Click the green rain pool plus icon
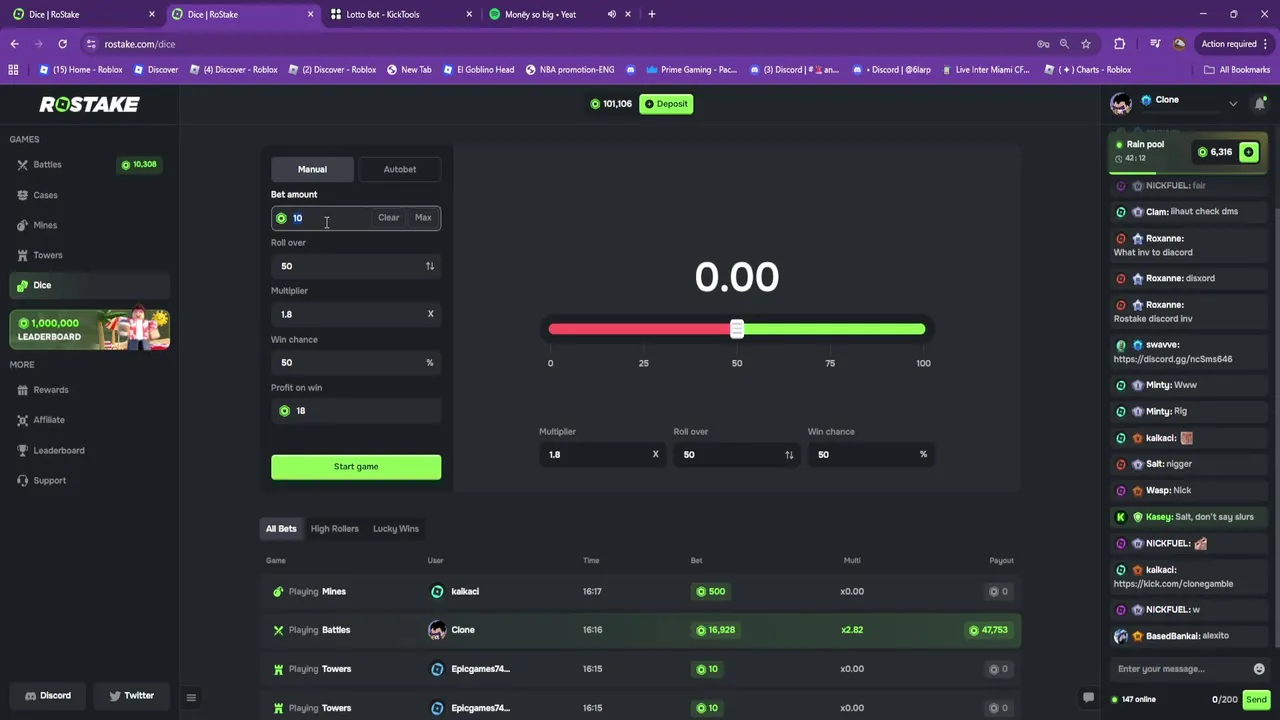The height and width of the screenshot is (720, 1280). (x=1248, y=152)
